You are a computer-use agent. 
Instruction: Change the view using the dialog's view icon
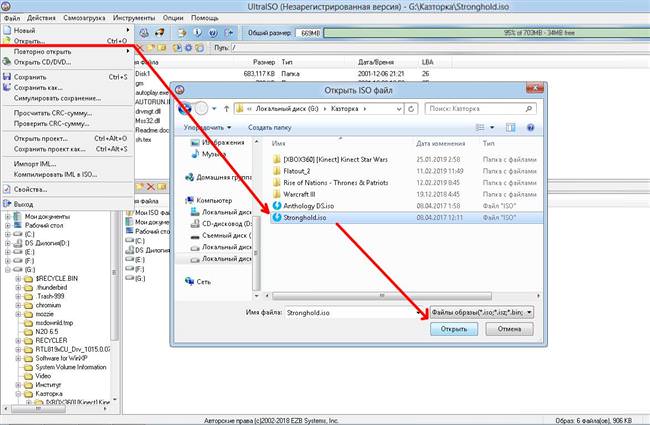(480, 128)
